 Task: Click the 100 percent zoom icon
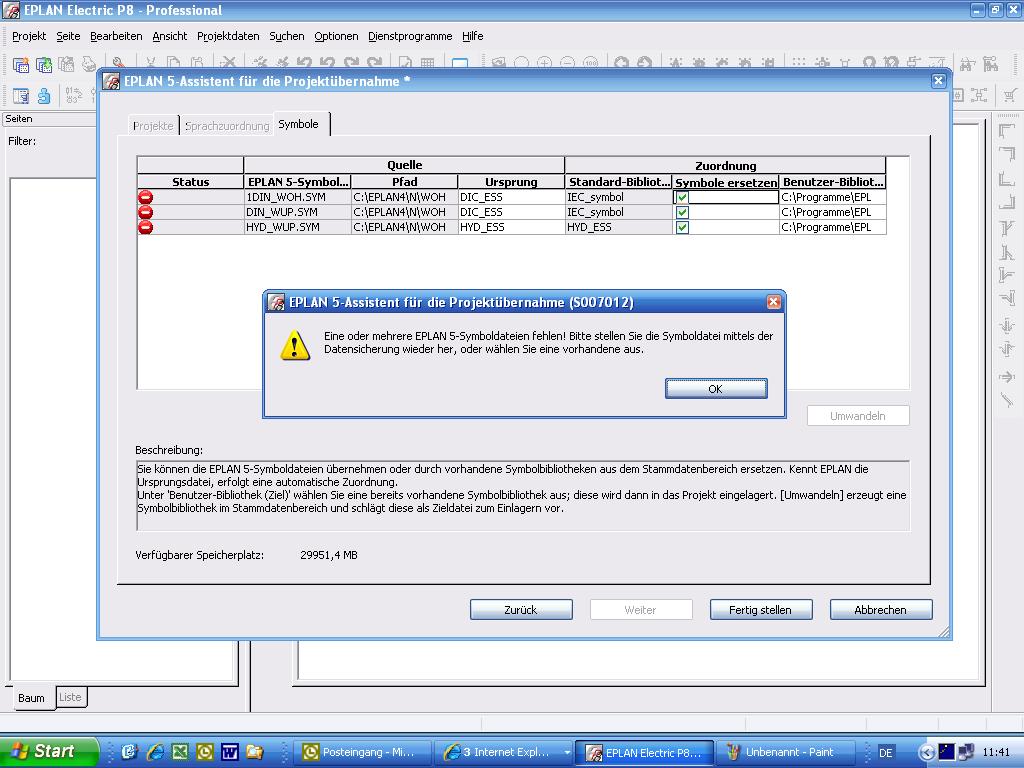pyautogui.click(x=590, y=63)
